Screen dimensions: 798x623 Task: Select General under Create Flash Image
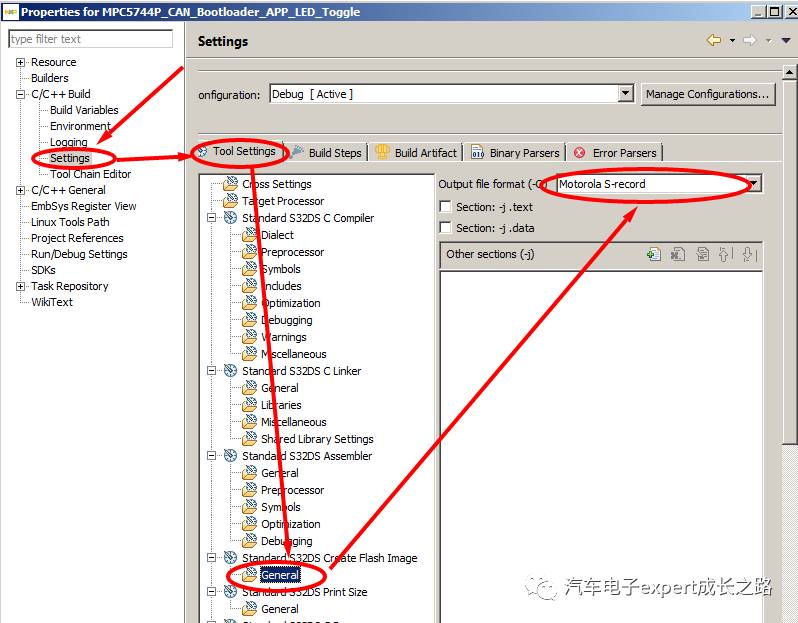click(x=280, y=575)
